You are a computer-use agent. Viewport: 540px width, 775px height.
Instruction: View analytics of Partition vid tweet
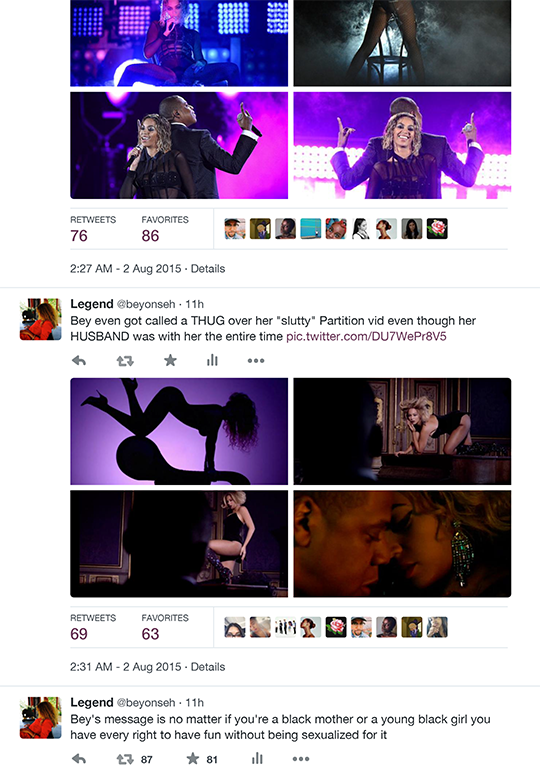tap(212, 360)
